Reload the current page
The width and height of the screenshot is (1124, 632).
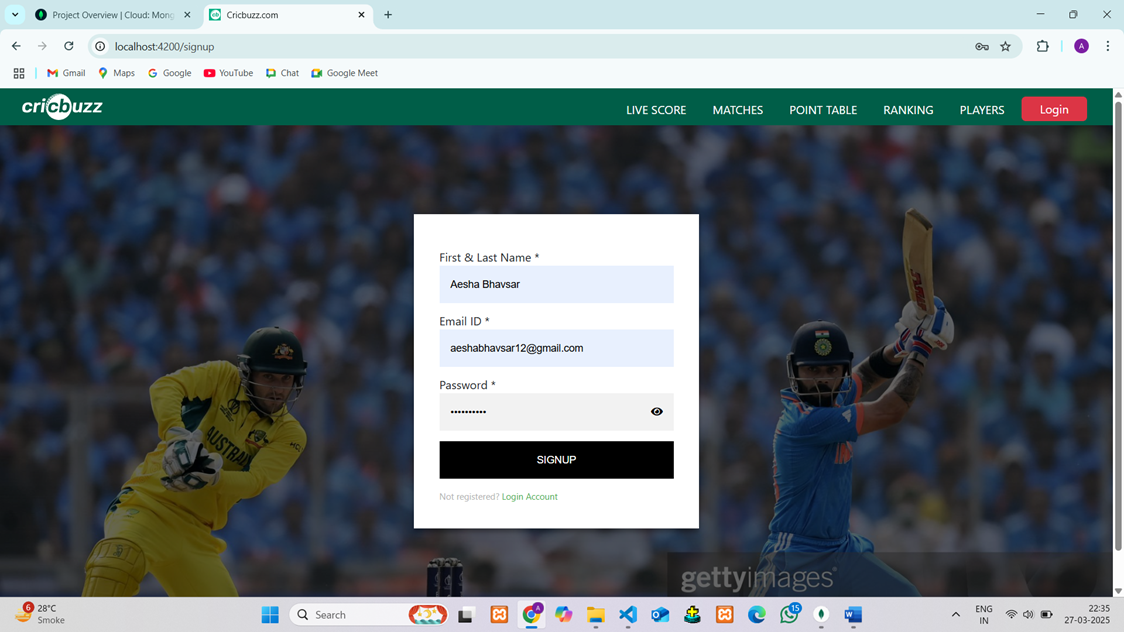(x=69, y=46)
